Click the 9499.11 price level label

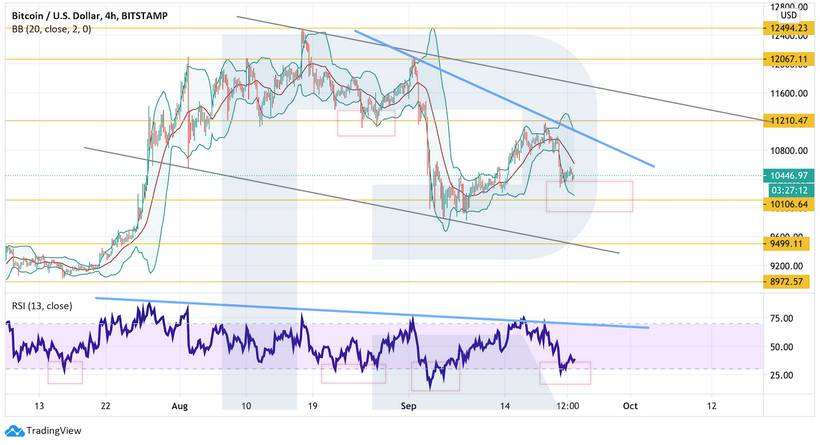coord(785,244)
